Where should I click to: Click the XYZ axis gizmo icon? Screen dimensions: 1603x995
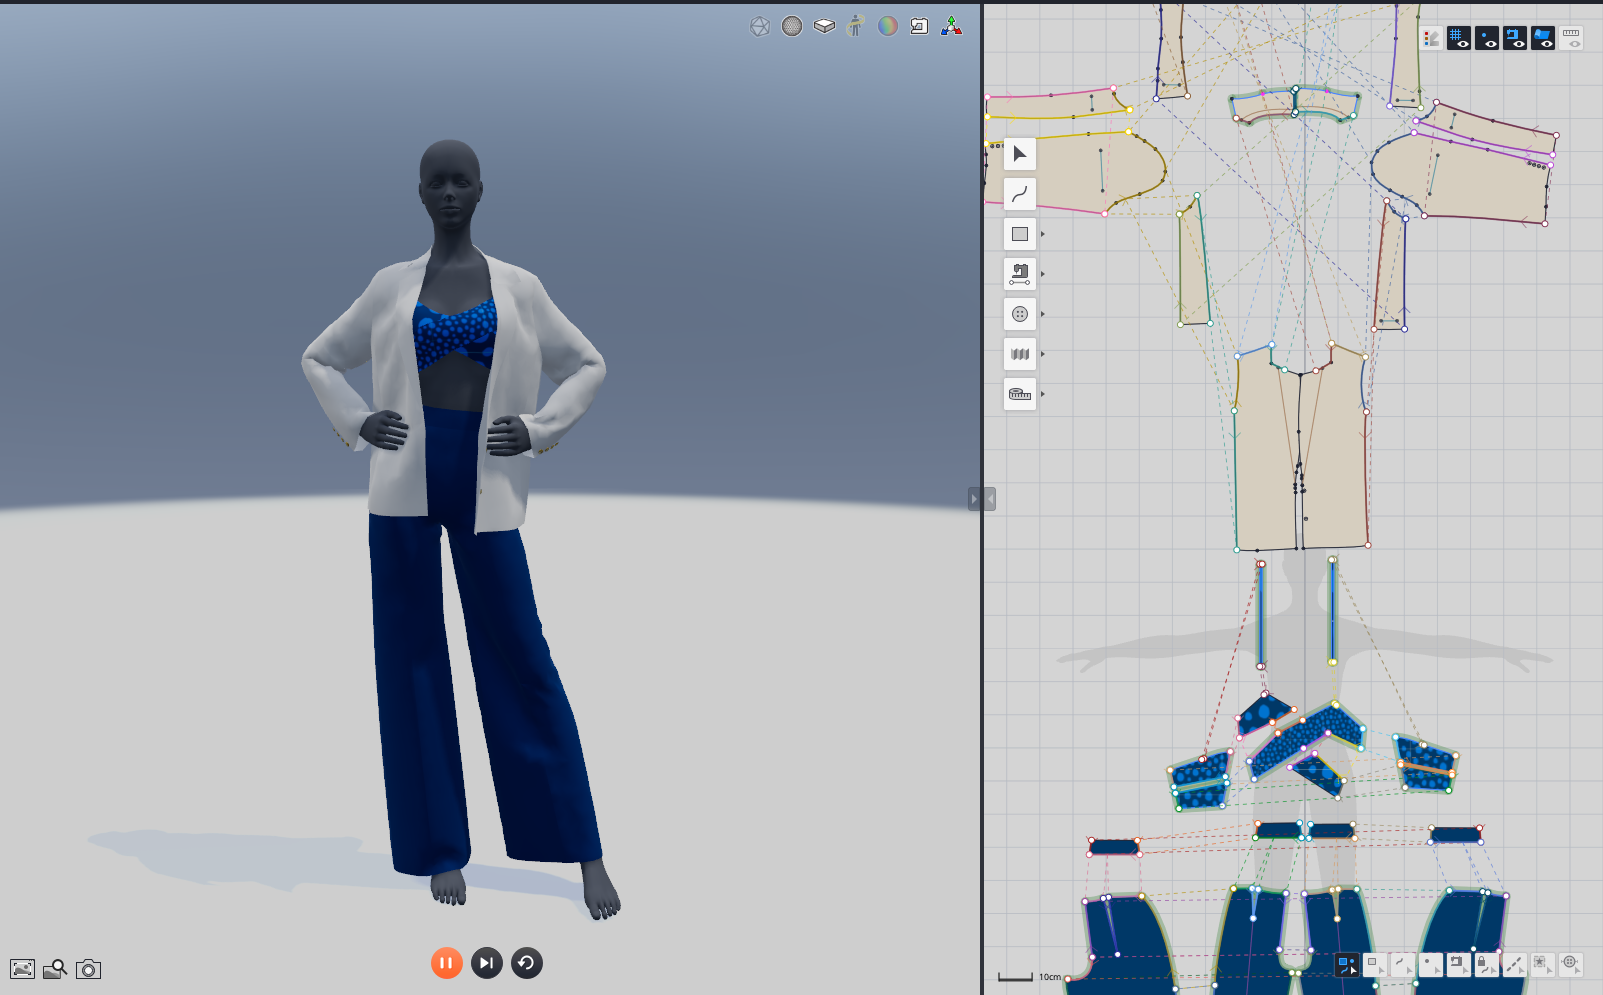click(x=952, y=27)
